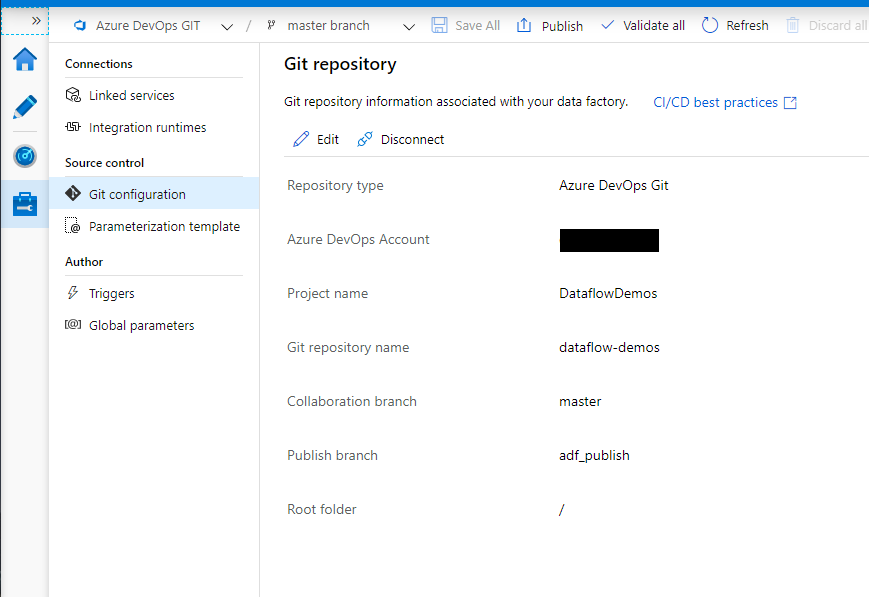Screen dimensions: 869x597
Task: Click the Save All disk icon
Action: [x=439, y=25]
